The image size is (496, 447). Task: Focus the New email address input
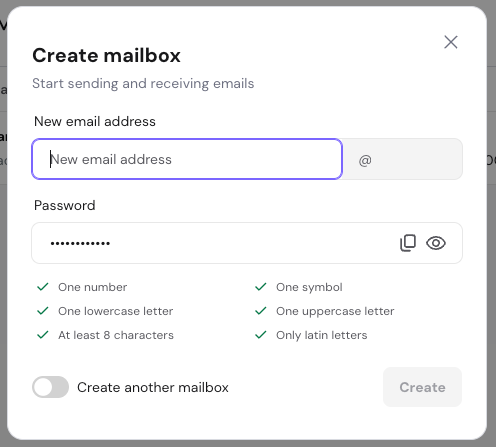(187, 159)
